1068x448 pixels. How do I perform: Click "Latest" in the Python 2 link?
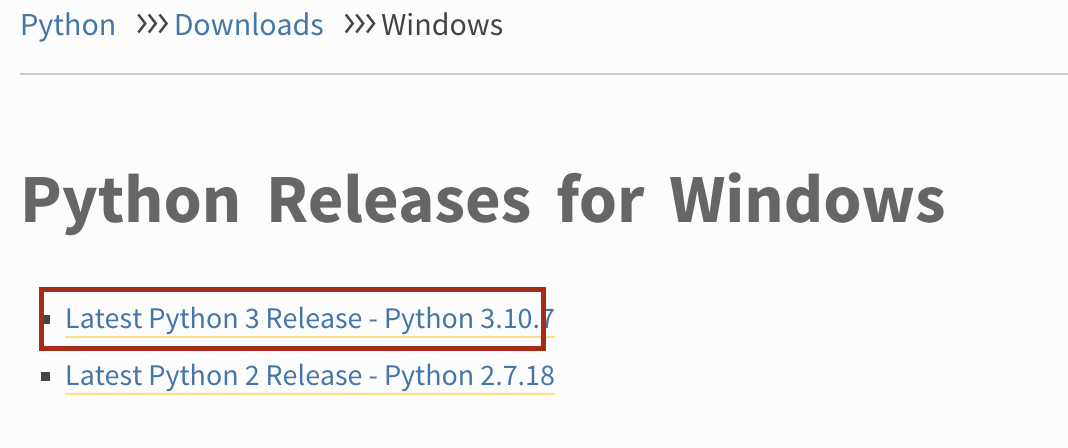103,376
